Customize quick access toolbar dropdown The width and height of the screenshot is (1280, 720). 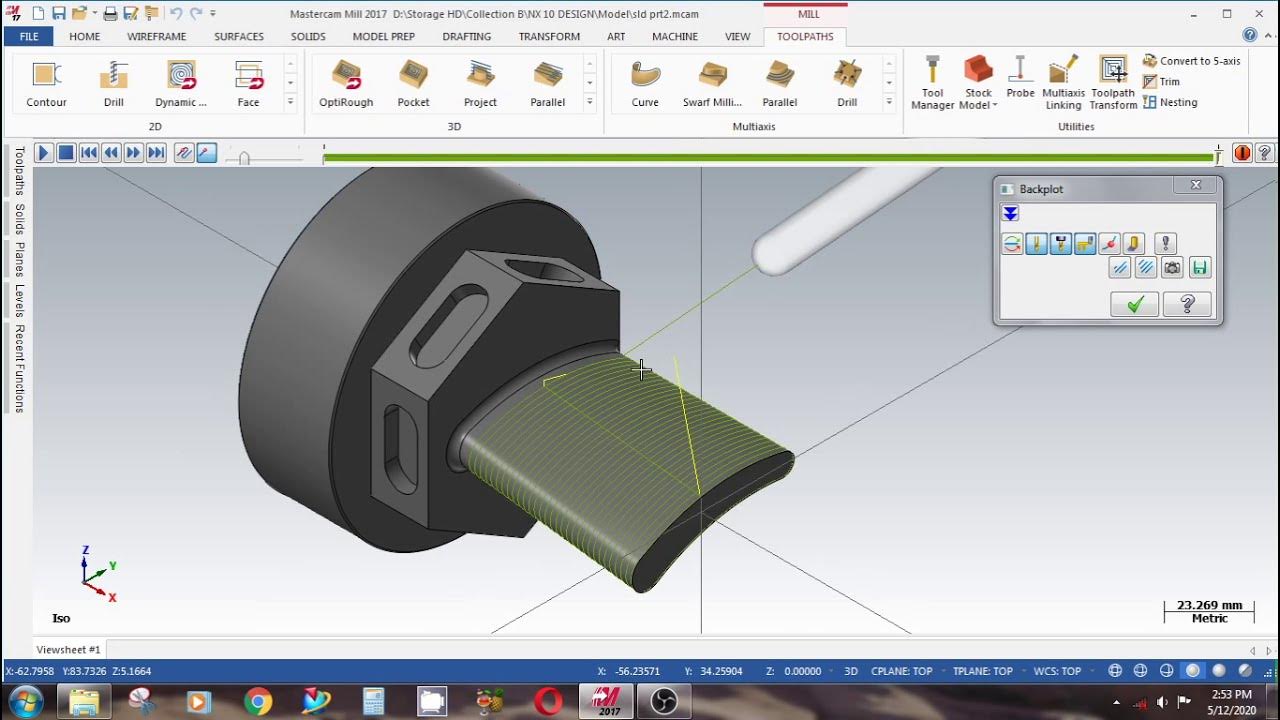(213, 14)
